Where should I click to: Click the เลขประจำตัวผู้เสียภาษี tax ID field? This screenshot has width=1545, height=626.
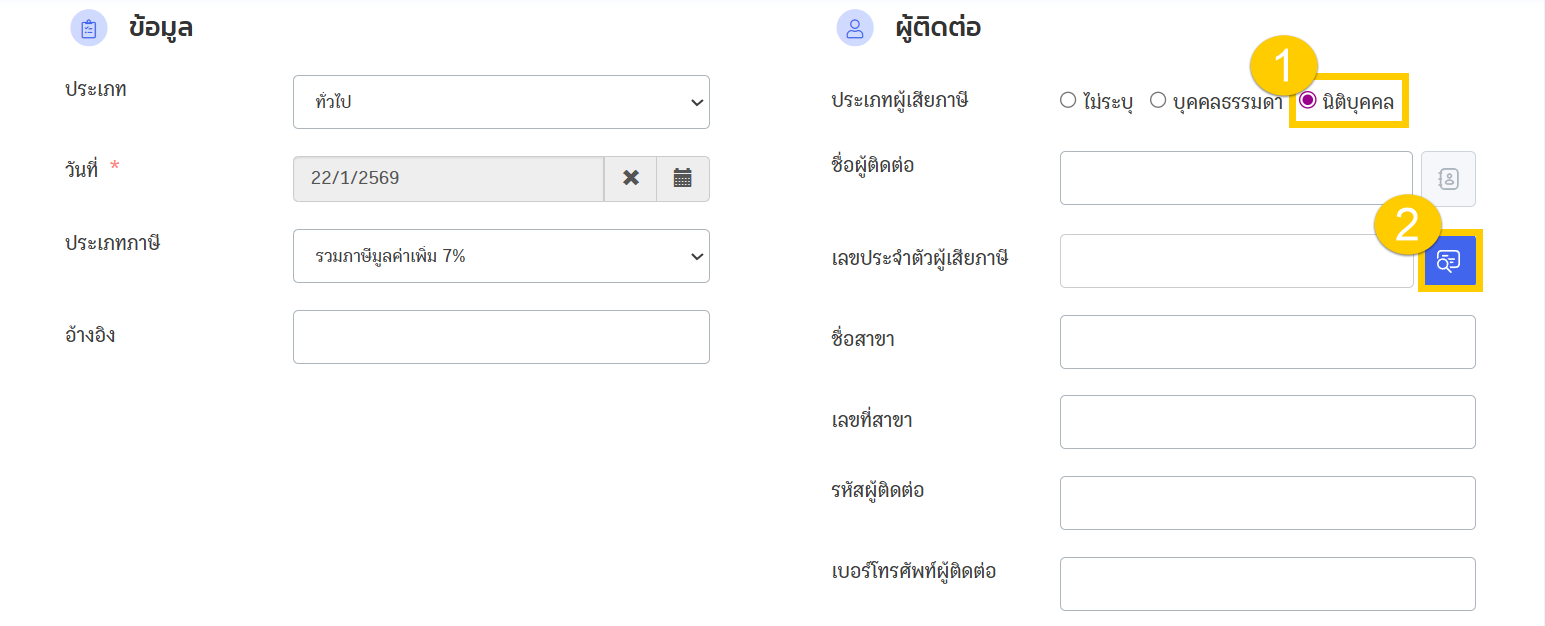coord(1236,261)
